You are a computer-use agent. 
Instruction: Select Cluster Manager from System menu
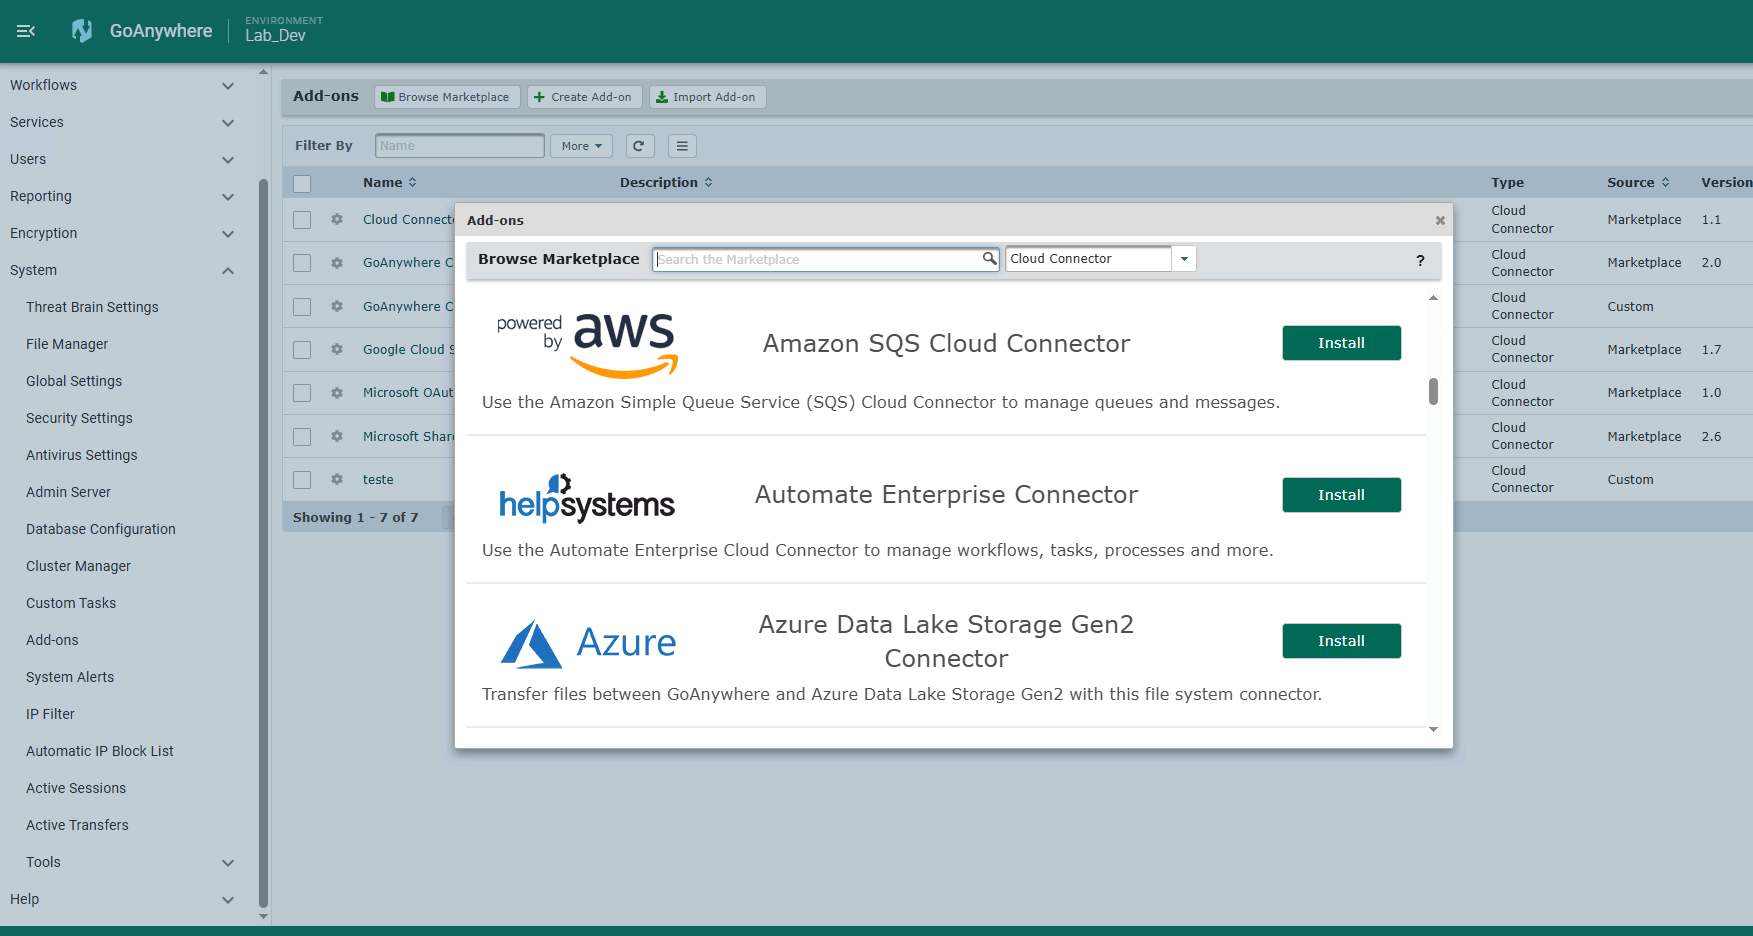pos(78,566)
